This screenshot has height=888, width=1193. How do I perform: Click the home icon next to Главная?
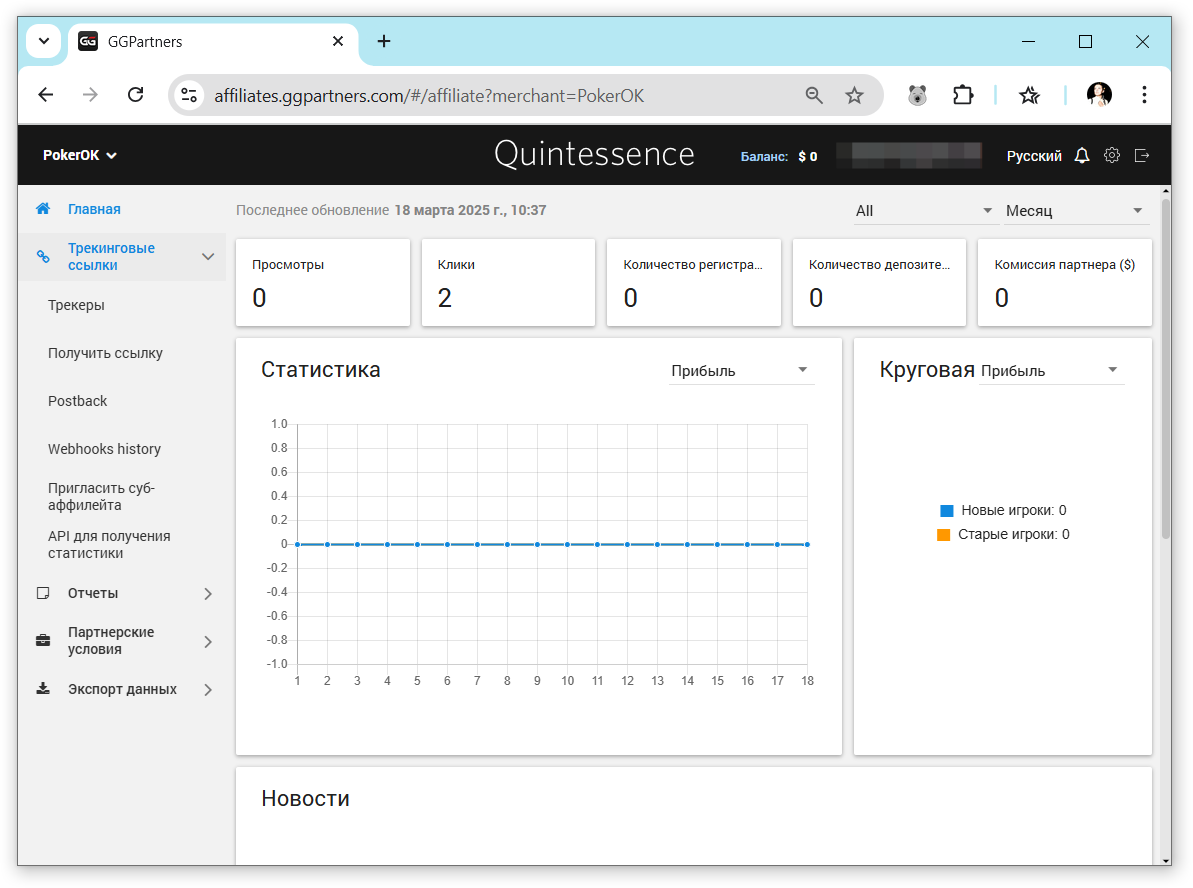click(43, 208)
